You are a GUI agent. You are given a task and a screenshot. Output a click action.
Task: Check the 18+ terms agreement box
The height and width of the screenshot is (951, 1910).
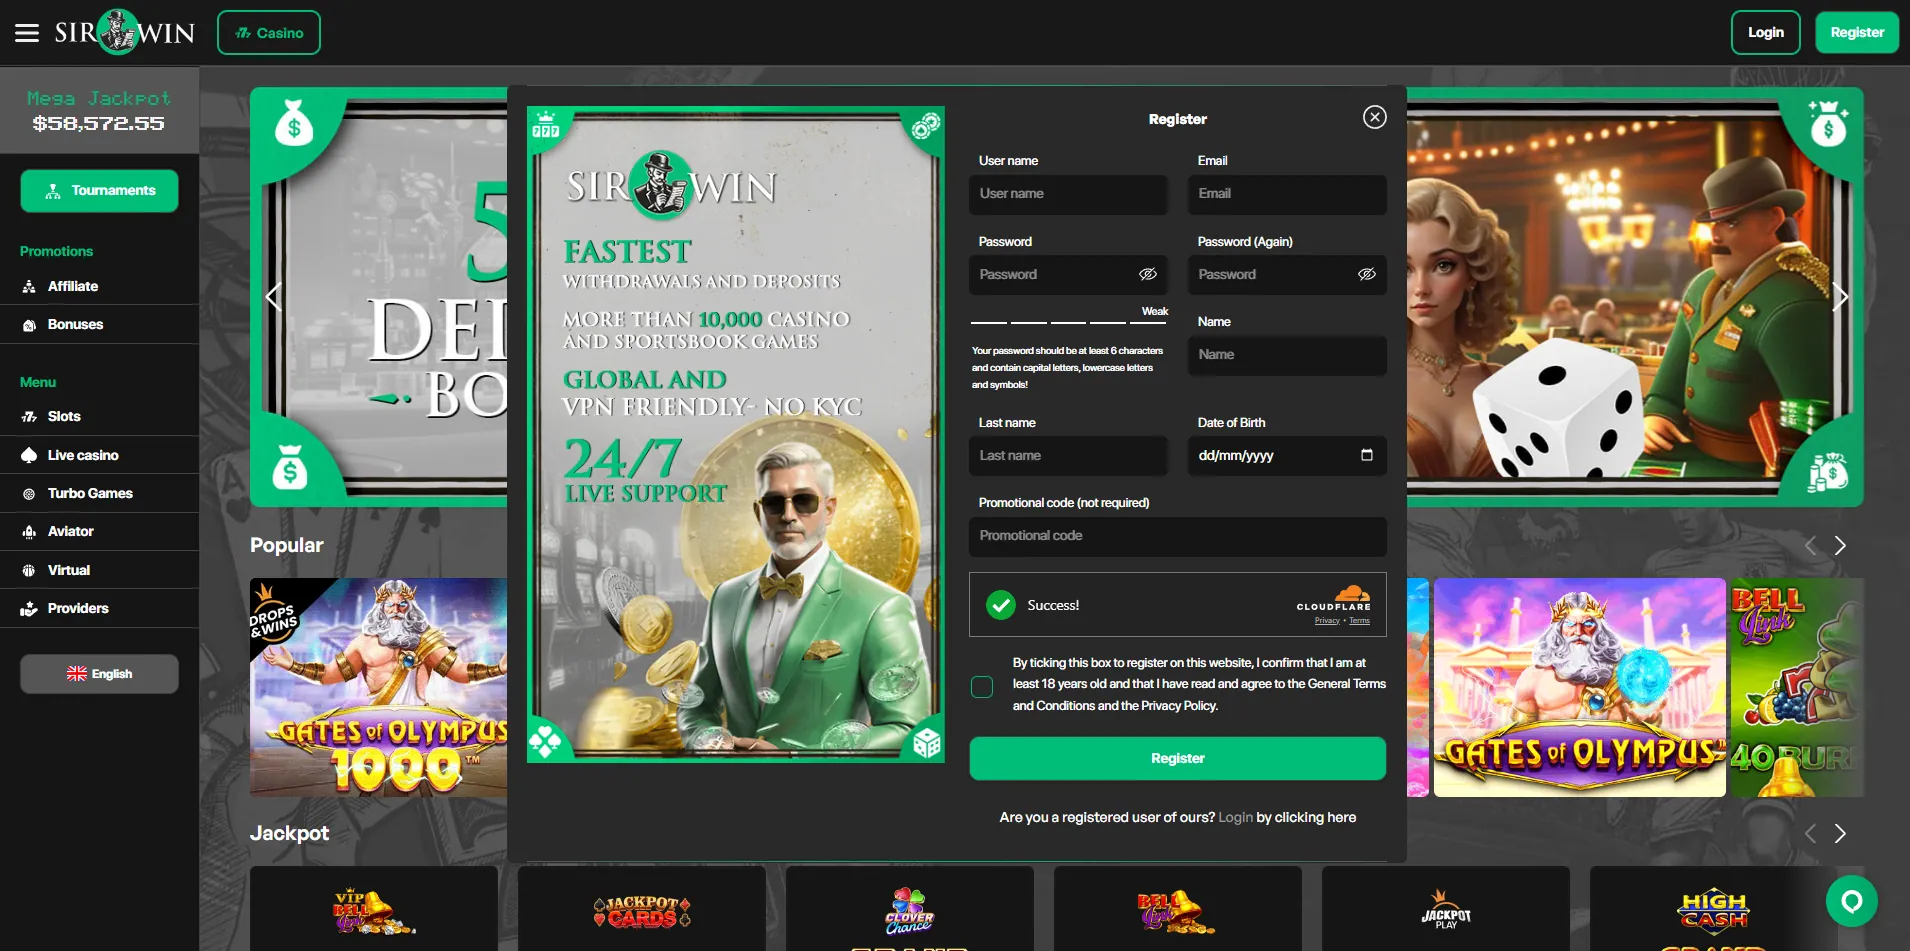[x=981, y=687]
